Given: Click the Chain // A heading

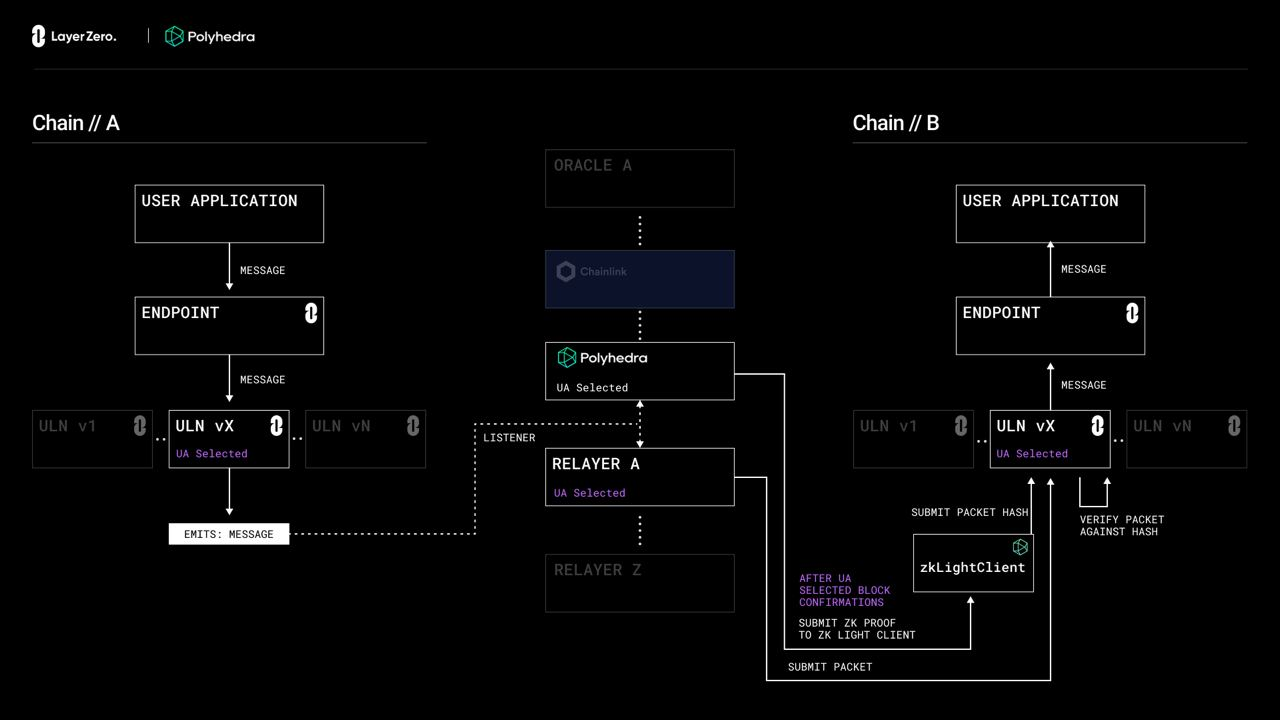Looking at the screenshot, I should tap(76, 123).
